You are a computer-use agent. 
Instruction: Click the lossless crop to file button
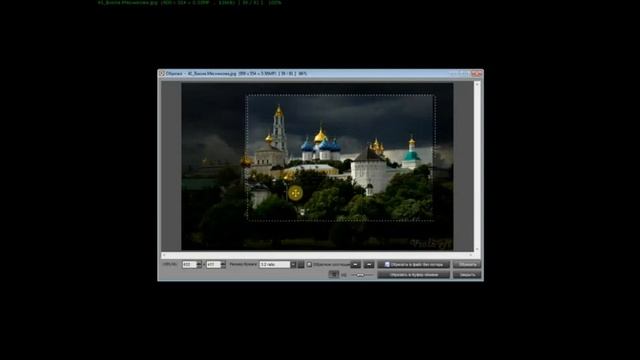[413, 264]
